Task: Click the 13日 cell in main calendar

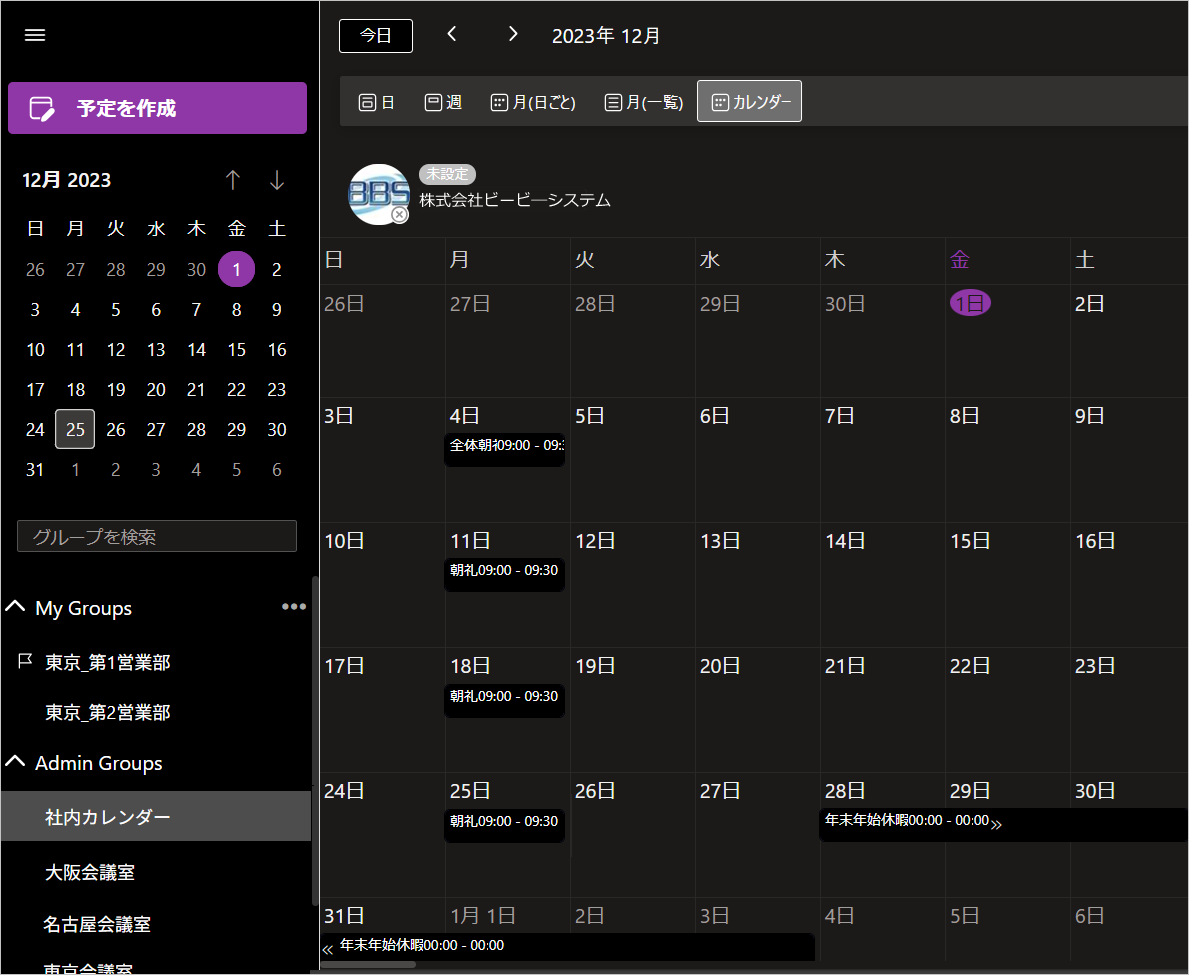Action: point(758,585)
